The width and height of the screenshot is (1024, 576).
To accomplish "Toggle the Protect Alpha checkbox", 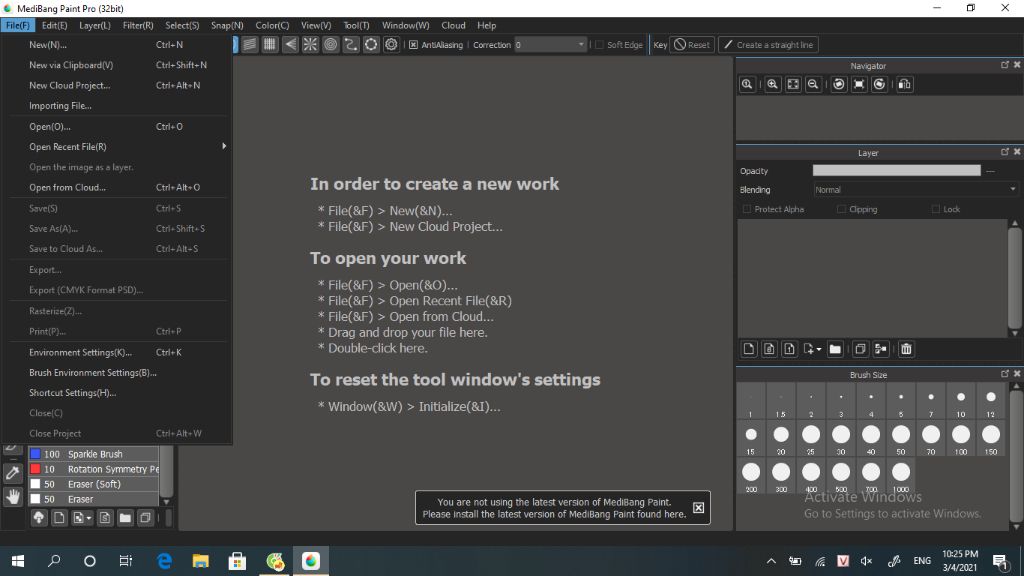I will coord(747,209).
